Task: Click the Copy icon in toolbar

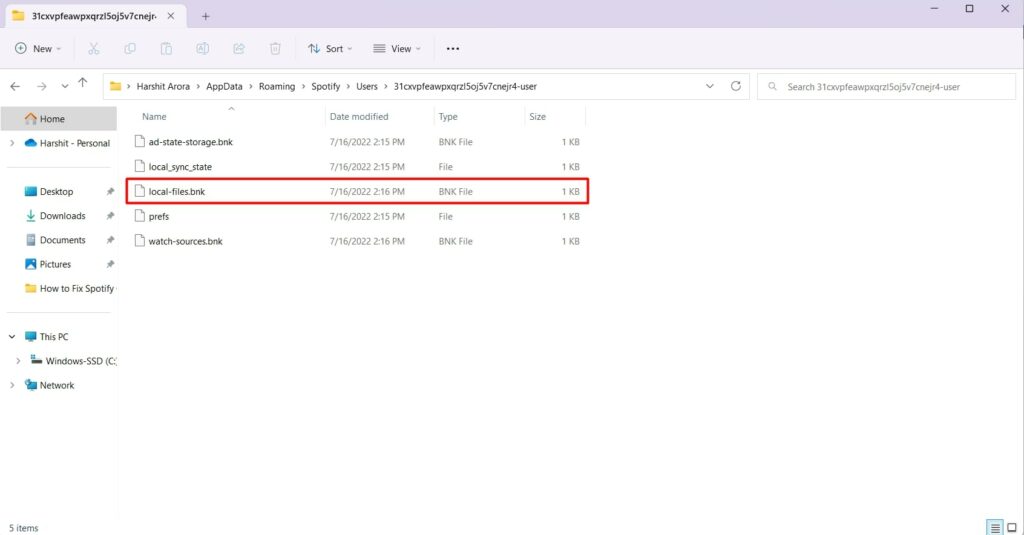Action: (x=130, y=48)
